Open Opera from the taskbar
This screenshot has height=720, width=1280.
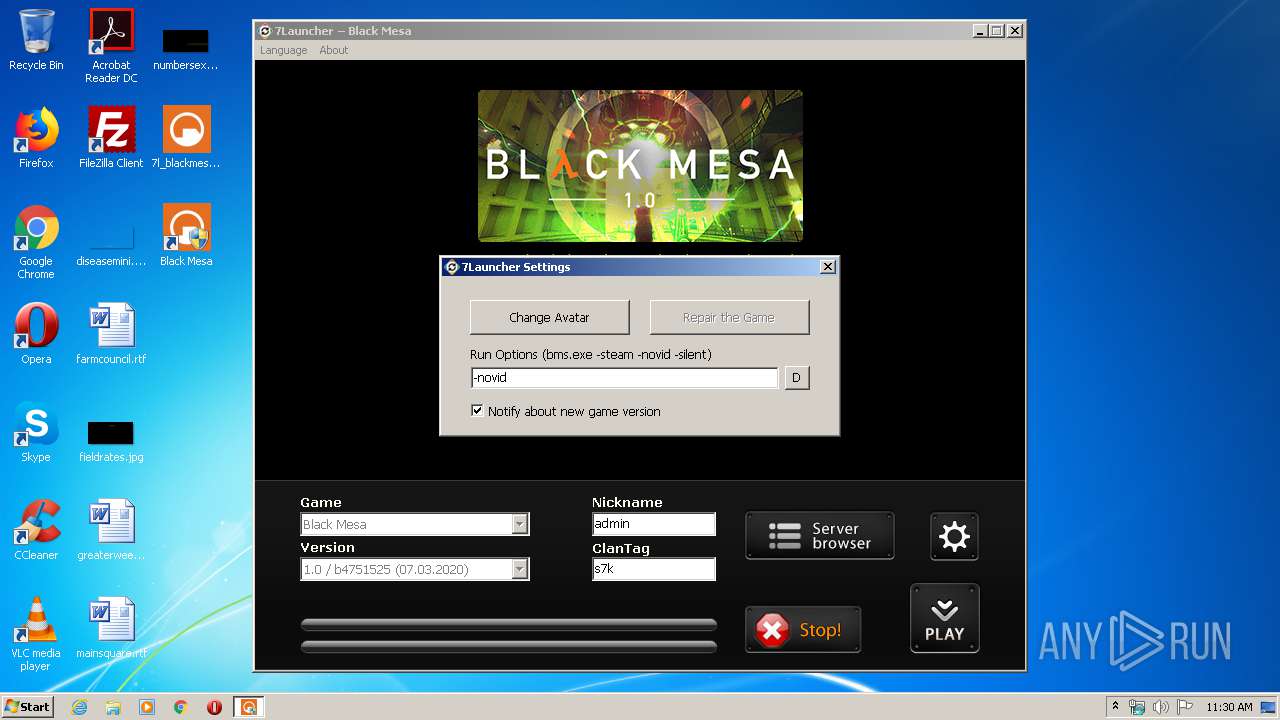tap(214, 707)
